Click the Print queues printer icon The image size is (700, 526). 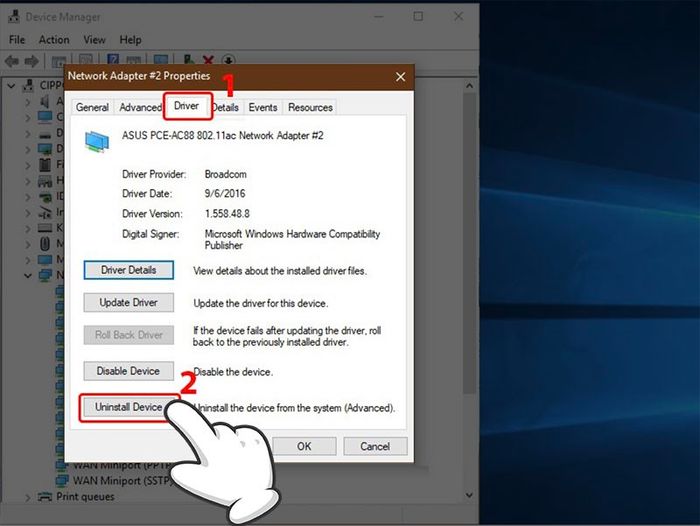tap(45, 497)
